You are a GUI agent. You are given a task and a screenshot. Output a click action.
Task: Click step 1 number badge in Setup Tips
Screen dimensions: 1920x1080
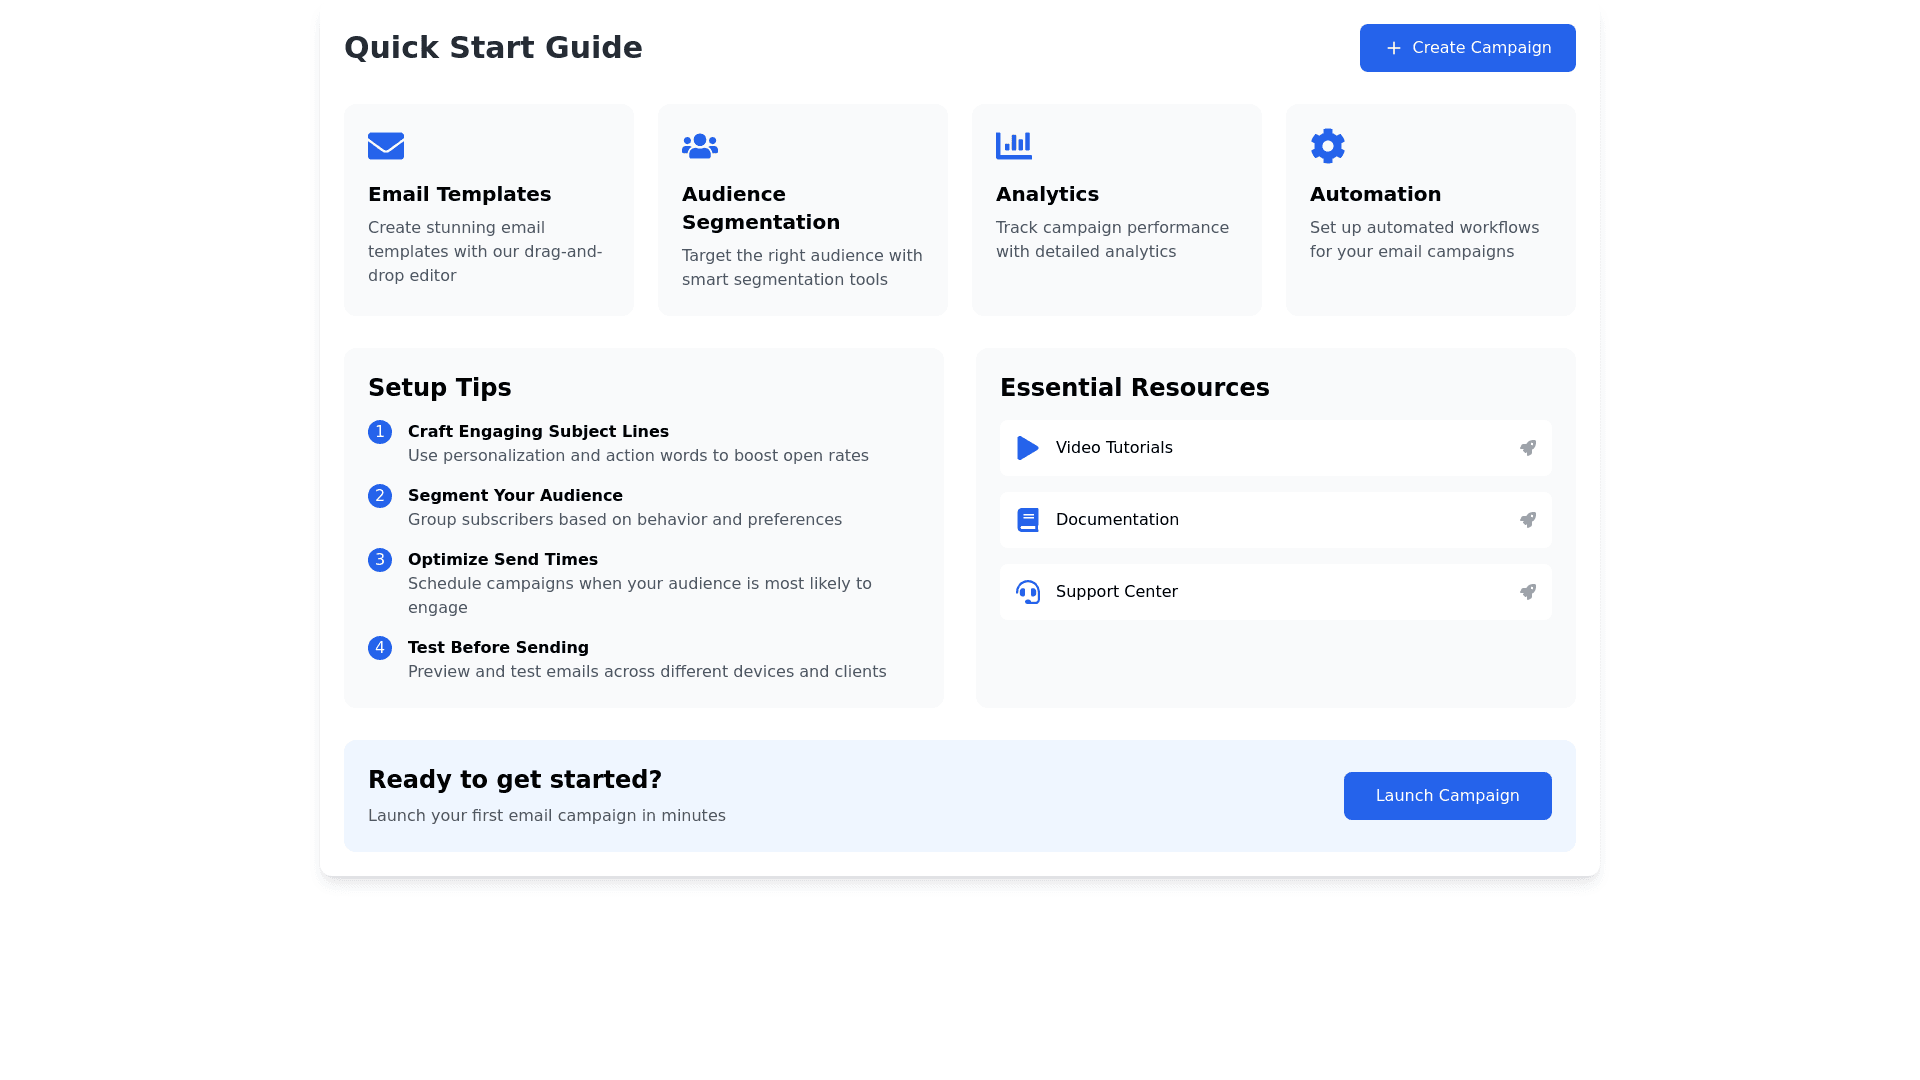click(x=380, y=432)
